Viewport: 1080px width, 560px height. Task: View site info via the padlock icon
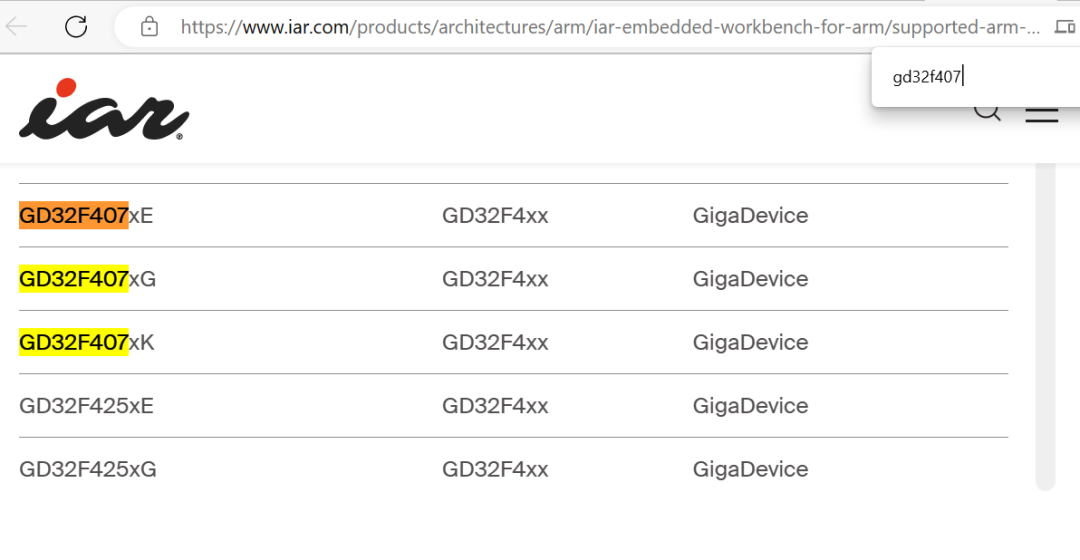(x=149, y=27)
